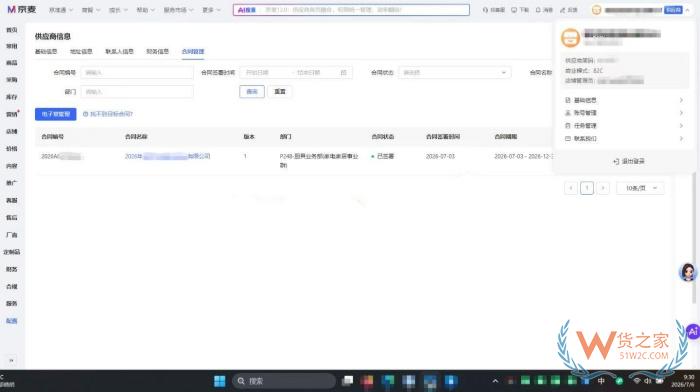The width and height of the screenshot is (700, 392).
Task: Open the 2026年 contract name link
Action: pos(167,156)
